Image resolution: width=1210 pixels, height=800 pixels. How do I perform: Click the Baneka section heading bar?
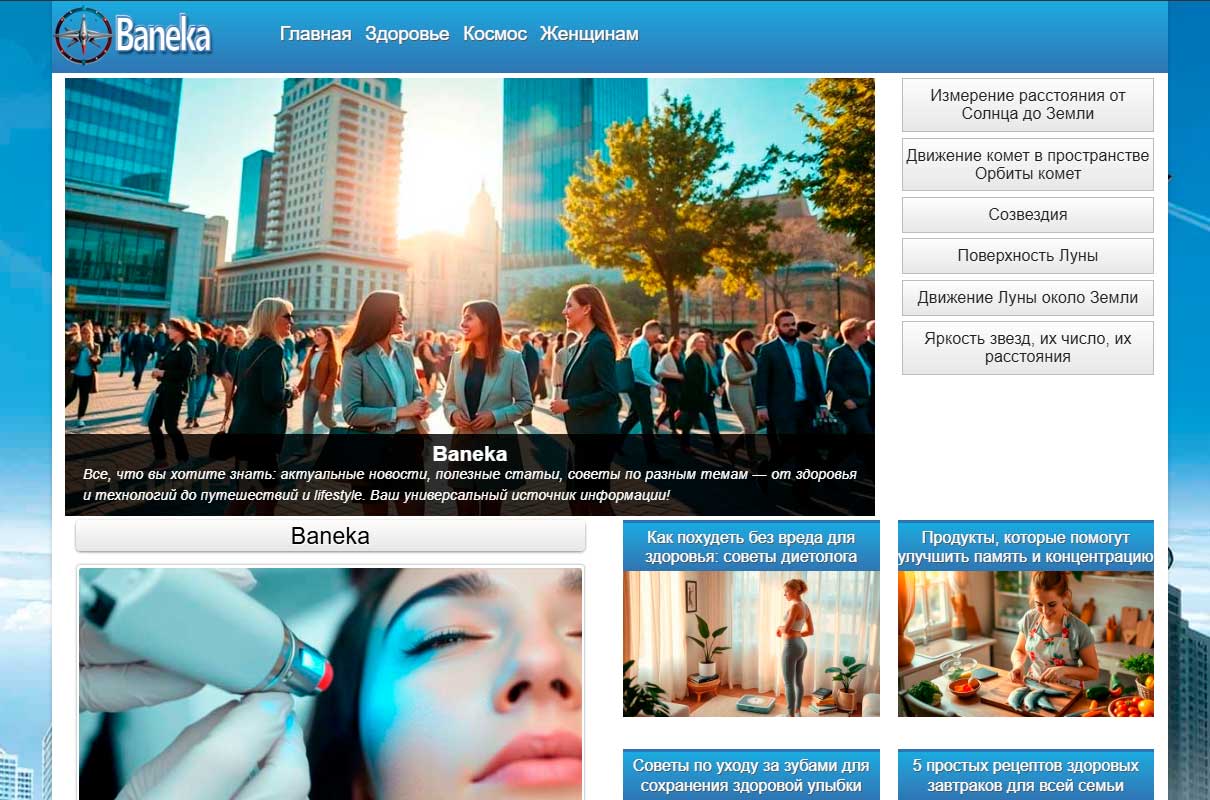(x=330, y=535)
